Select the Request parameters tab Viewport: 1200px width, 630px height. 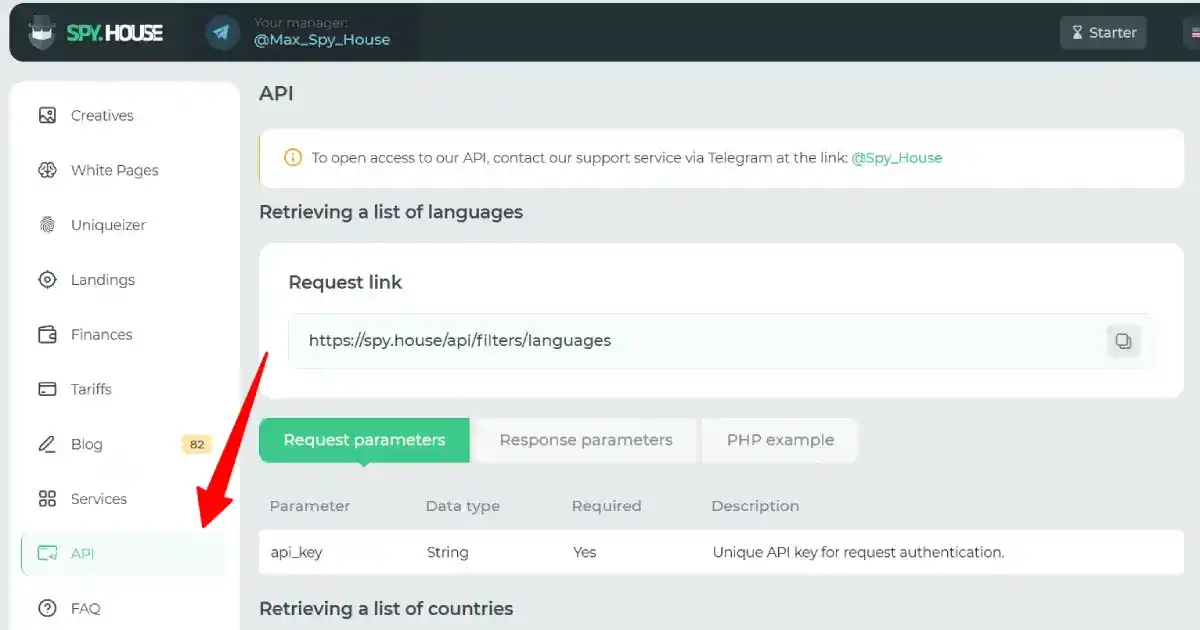click(364, 440)
